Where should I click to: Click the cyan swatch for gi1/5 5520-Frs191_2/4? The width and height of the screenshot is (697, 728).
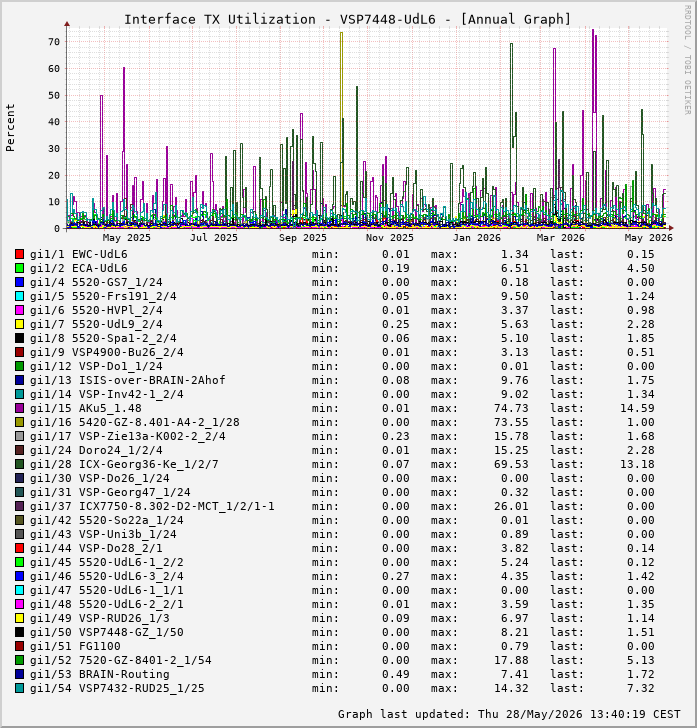tap(19, 296)
